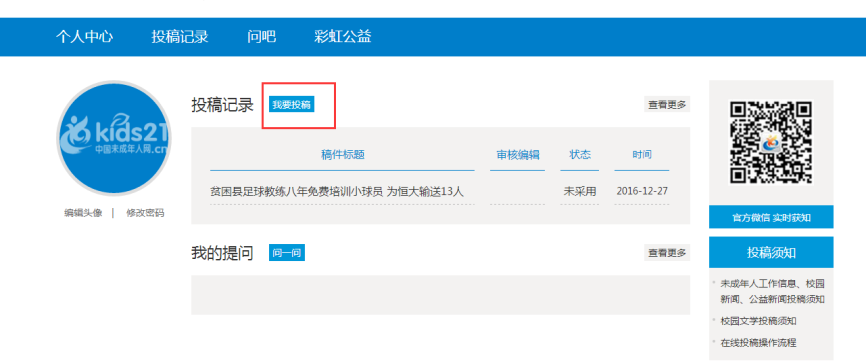Open the 问吧 navigation item
The height and width of the screenshot is (363, 866).
coord(261,37)
